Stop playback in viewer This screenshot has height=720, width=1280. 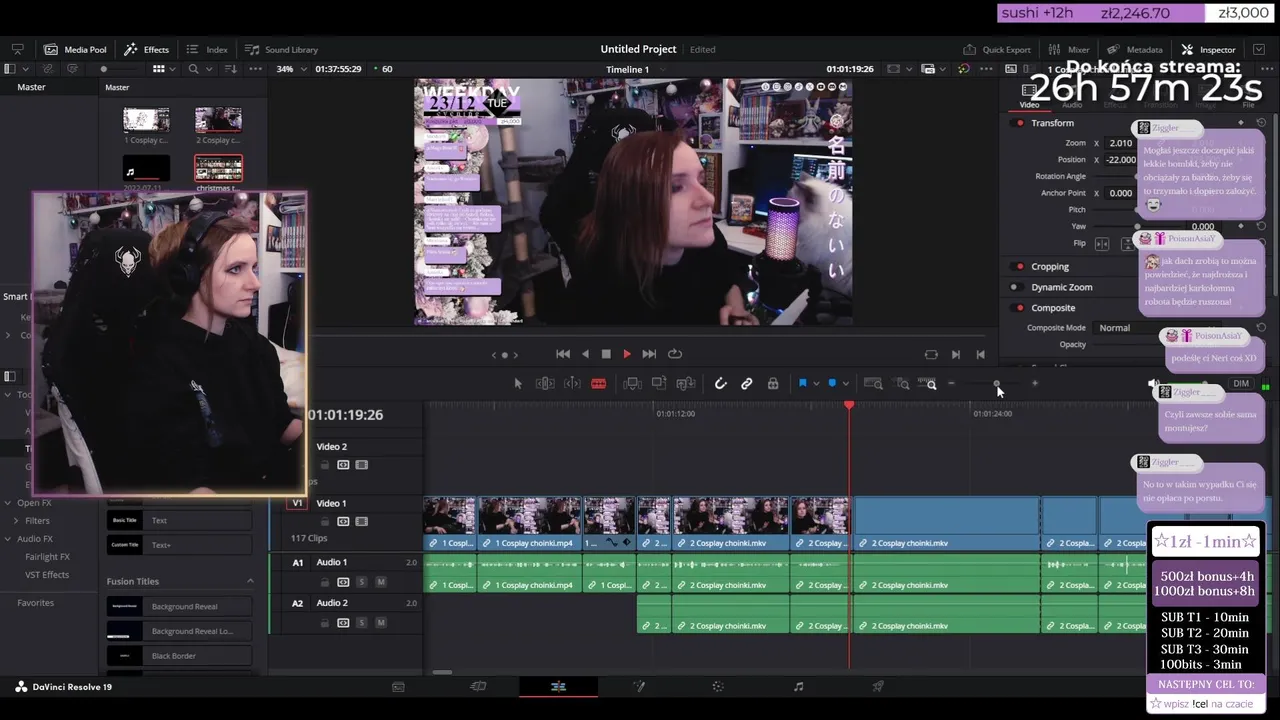[x=606, y=354]
